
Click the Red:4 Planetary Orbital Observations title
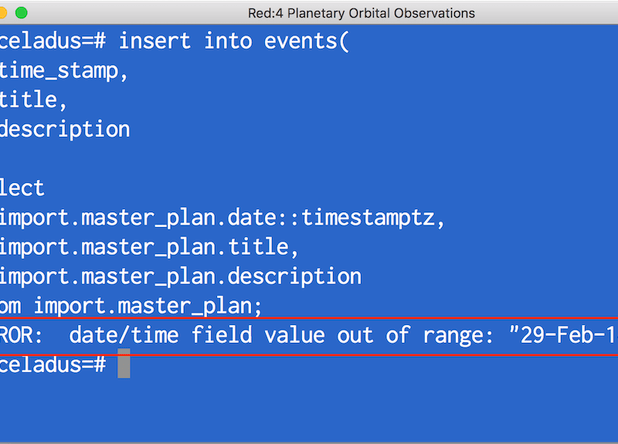pyautogui.click(x=361, y=13)
